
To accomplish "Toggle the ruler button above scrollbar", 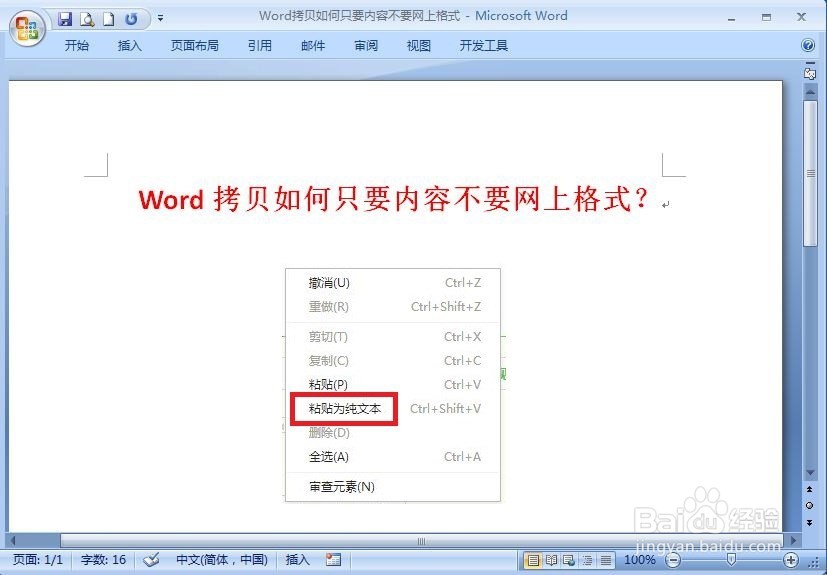I will coord(810,74).
